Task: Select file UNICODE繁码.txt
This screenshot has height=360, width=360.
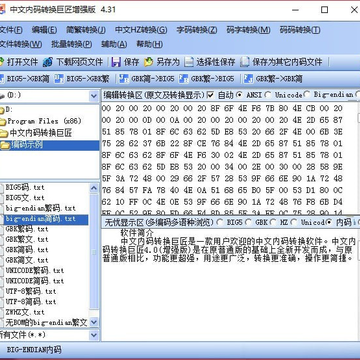Action: (x=35, y=271)
